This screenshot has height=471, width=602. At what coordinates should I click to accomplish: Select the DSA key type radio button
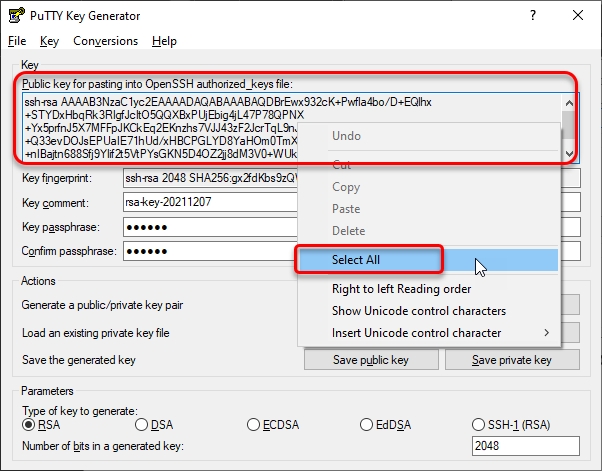(x=141, y=425)
